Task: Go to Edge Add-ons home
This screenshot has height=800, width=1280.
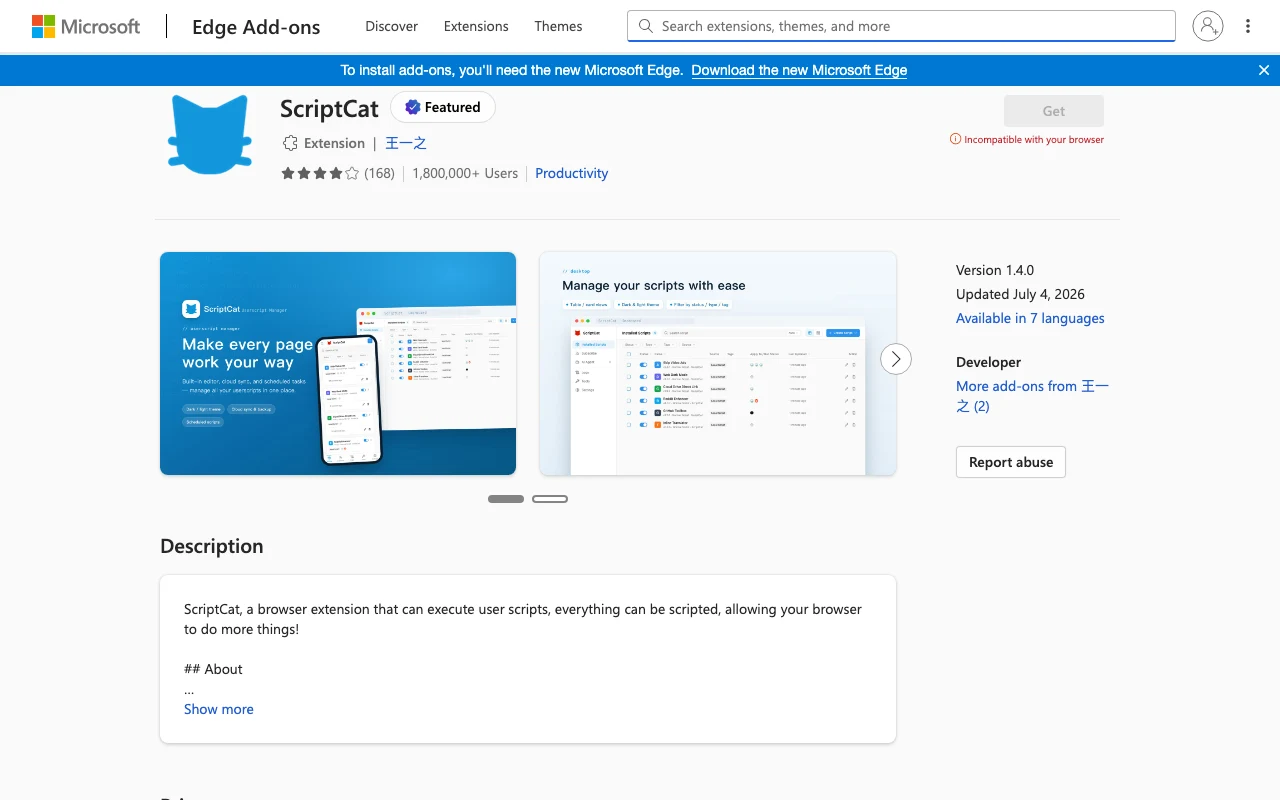Action: (256, 27)
